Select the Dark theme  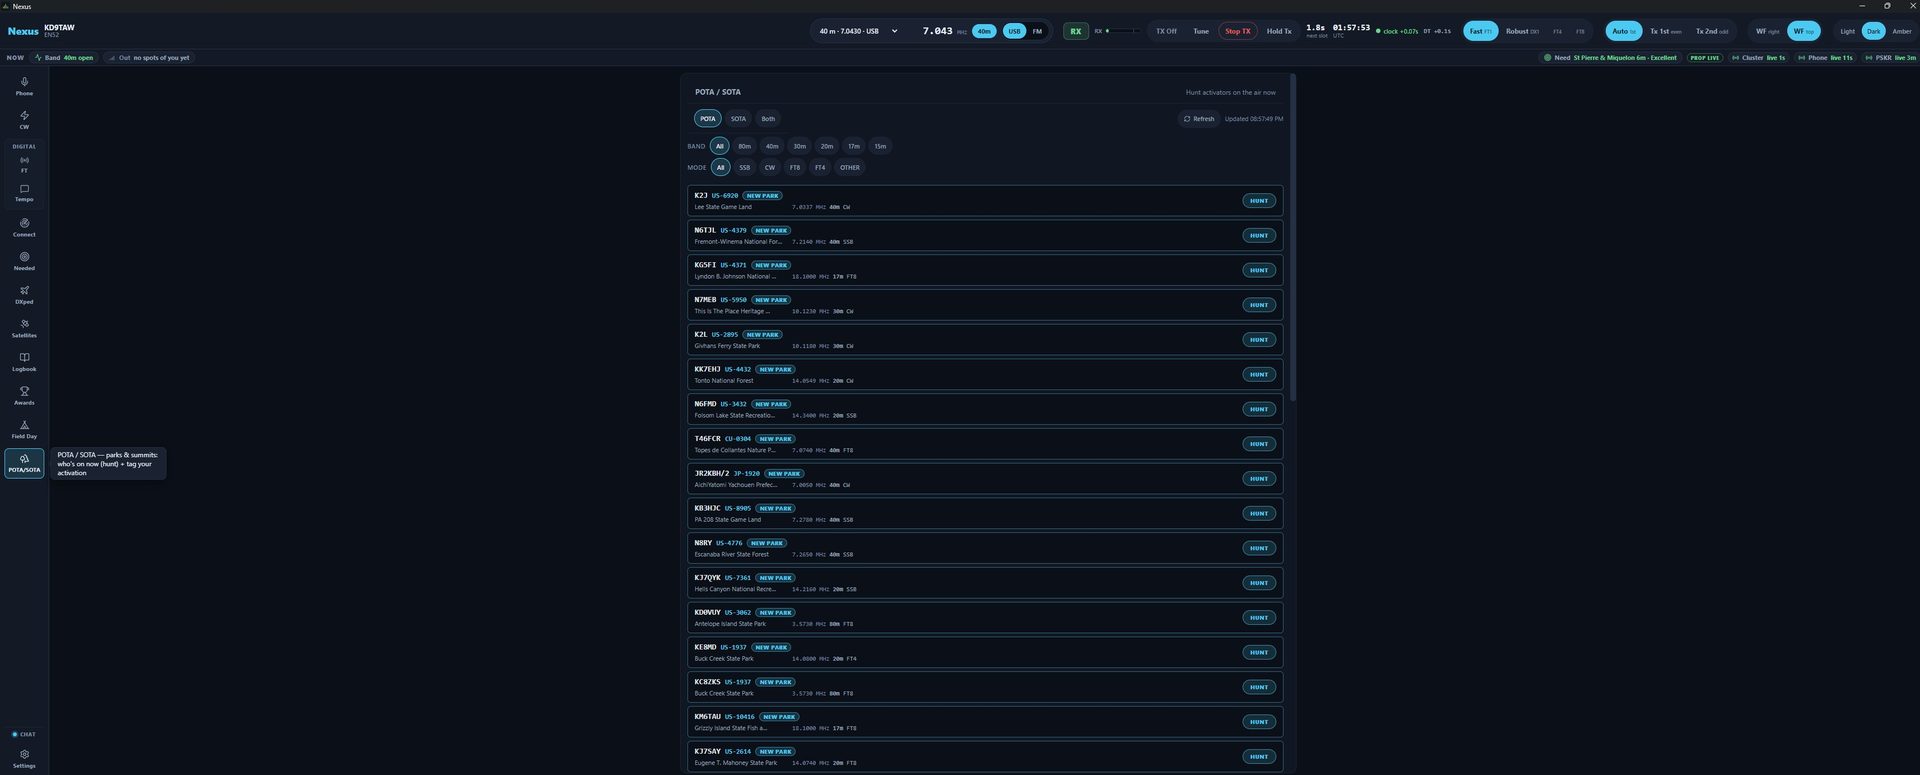click(1873, 31)
